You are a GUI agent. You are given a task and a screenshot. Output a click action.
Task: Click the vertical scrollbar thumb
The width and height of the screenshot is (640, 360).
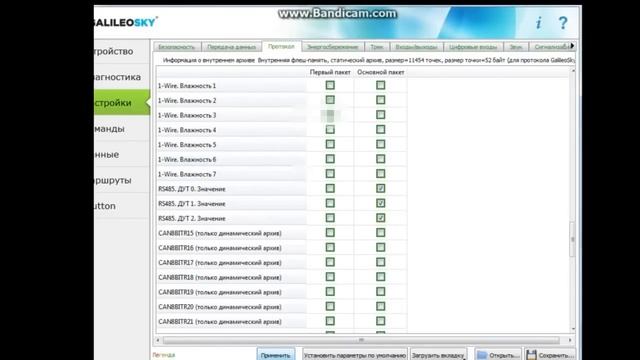(573, 240)
